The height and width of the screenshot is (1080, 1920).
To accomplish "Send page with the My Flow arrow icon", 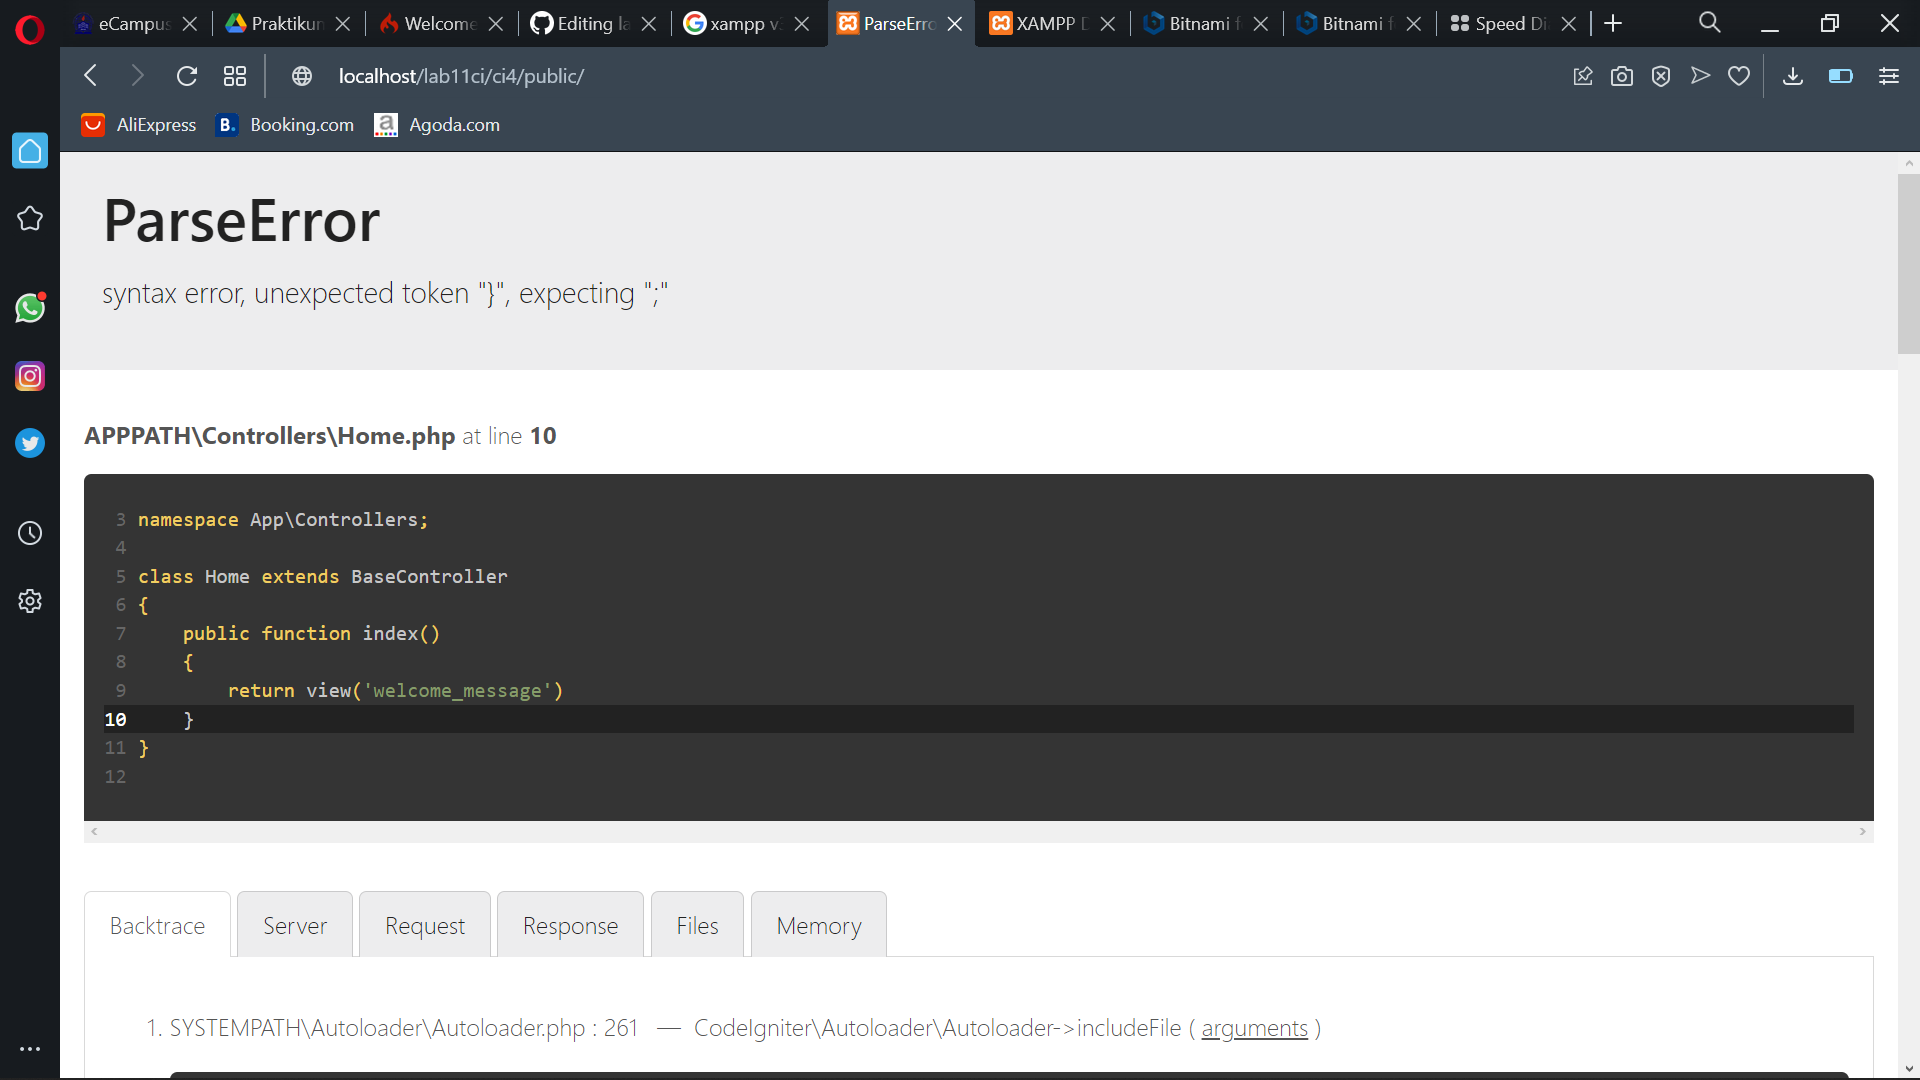I will point(1701,76).
